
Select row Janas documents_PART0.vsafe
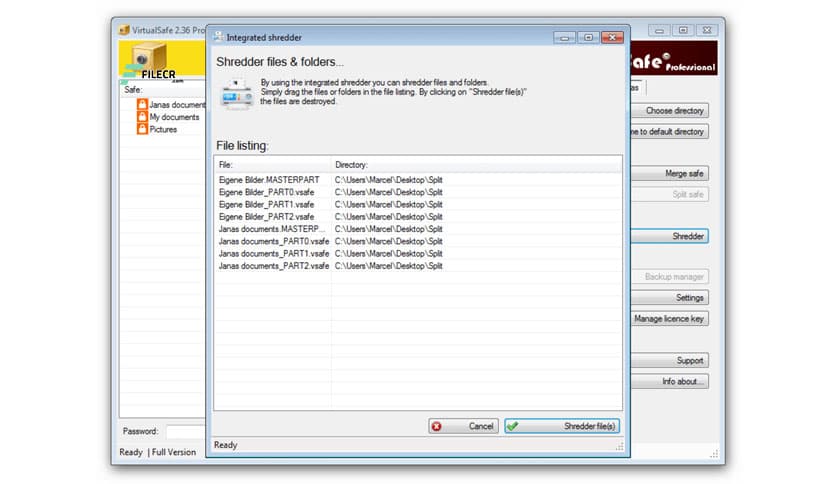(418, 241)
